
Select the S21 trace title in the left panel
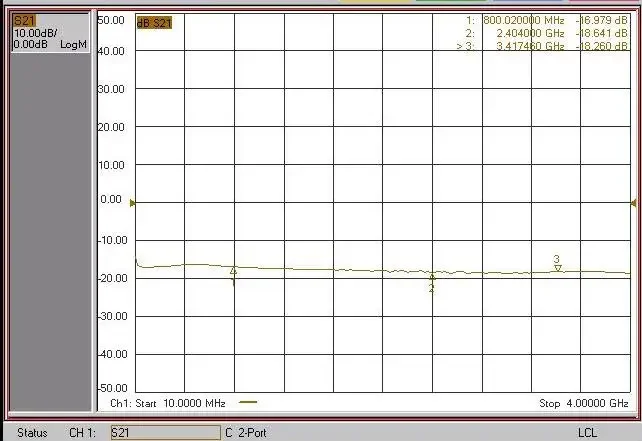click(x=24, y=20)
